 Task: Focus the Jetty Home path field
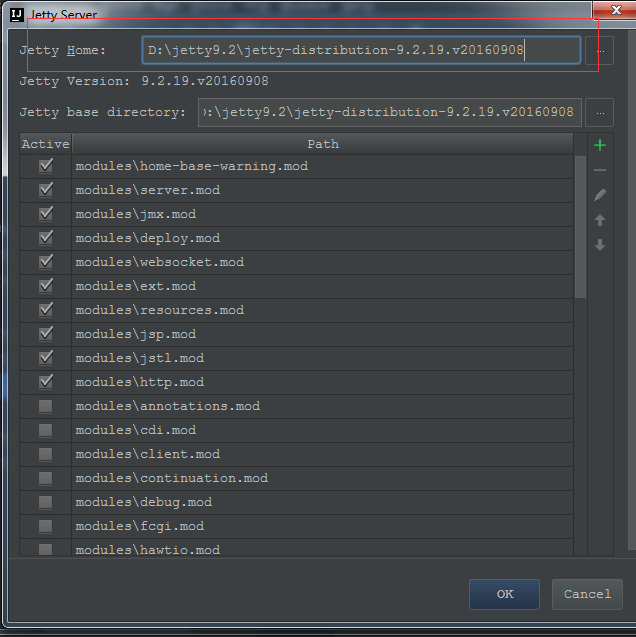click(361, 50)
